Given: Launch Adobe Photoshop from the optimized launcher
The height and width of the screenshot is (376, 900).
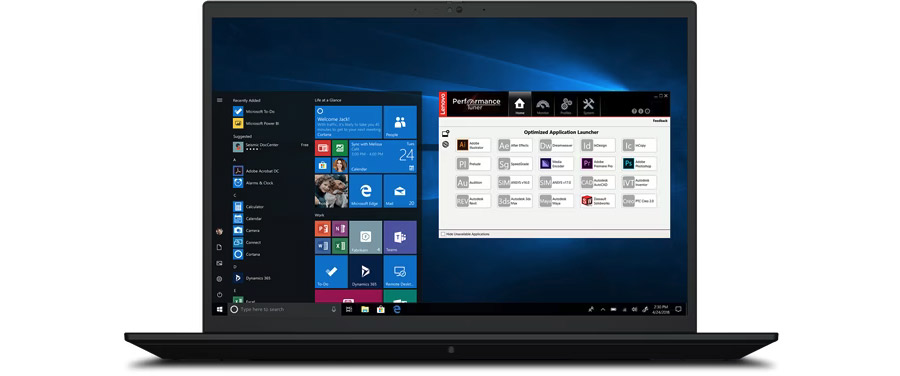Looking at the screenshot, I should pyautogui.click(x=639, y=164).
